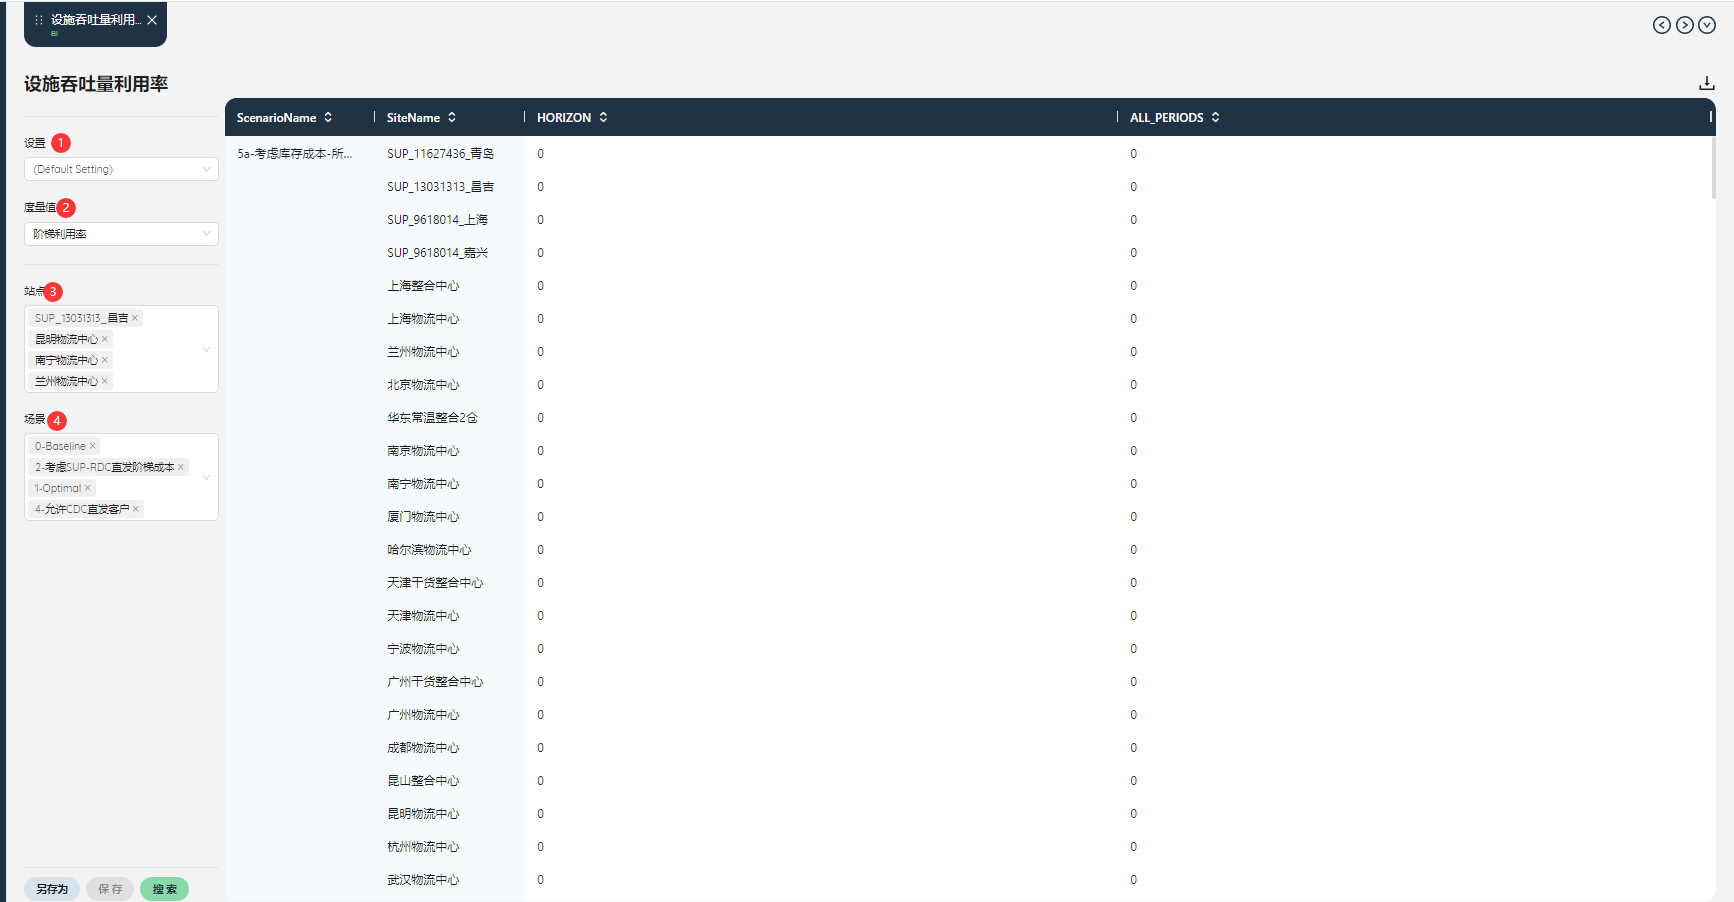Select the 5a-考虑库存成本 scenario cell
Image resolution: width=1734 pixels, height=902 pixels.
[x=295, y=154]
